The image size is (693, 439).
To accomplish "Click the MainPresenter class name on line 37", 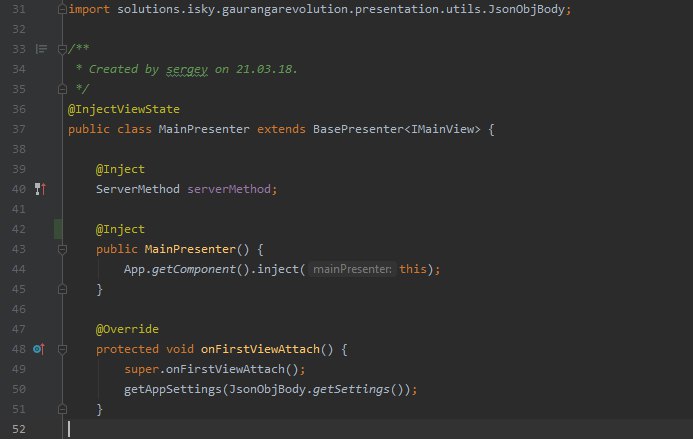I will coord(204,129).
